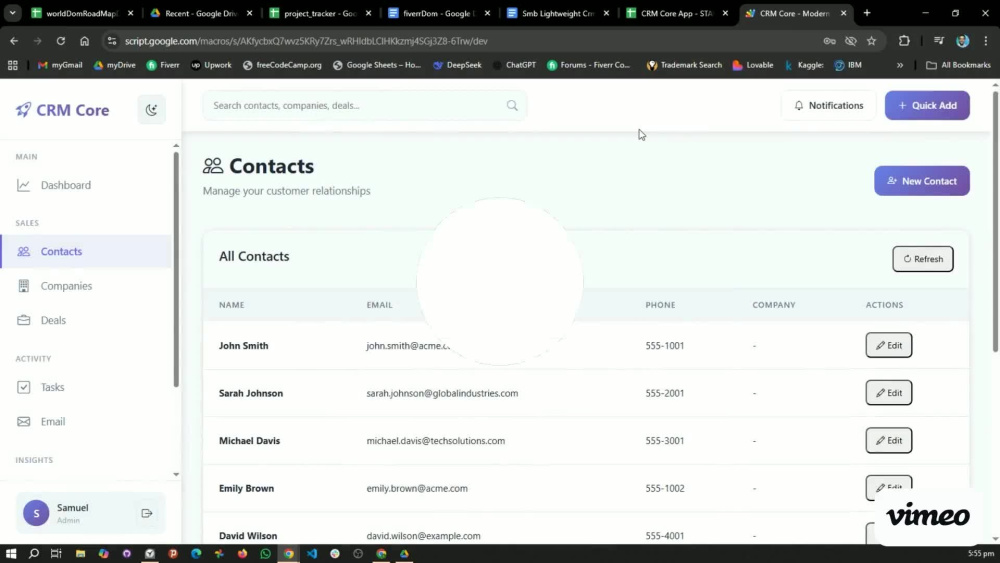
Task: Switch to worldDomRoadMap browser tab
Action: (x=83, y=13)
